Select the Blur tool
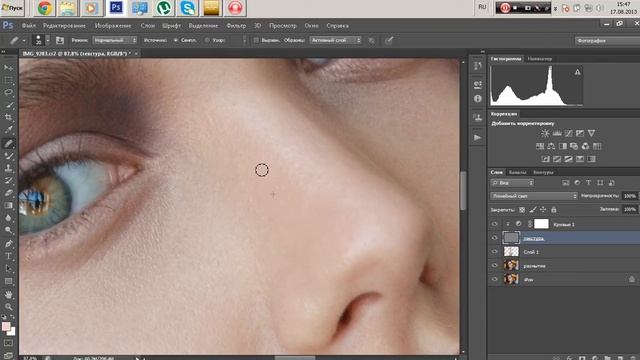The image size is (640, 360). pyautogui.click(x=8, y=218)
